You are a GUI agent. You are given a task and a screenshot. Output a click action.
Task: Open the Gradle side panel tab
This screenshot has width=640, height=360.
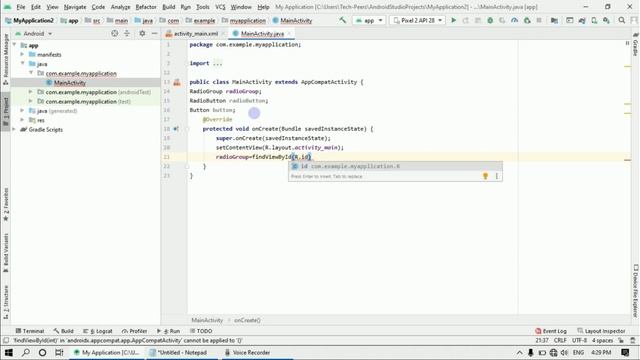(636, 45)
